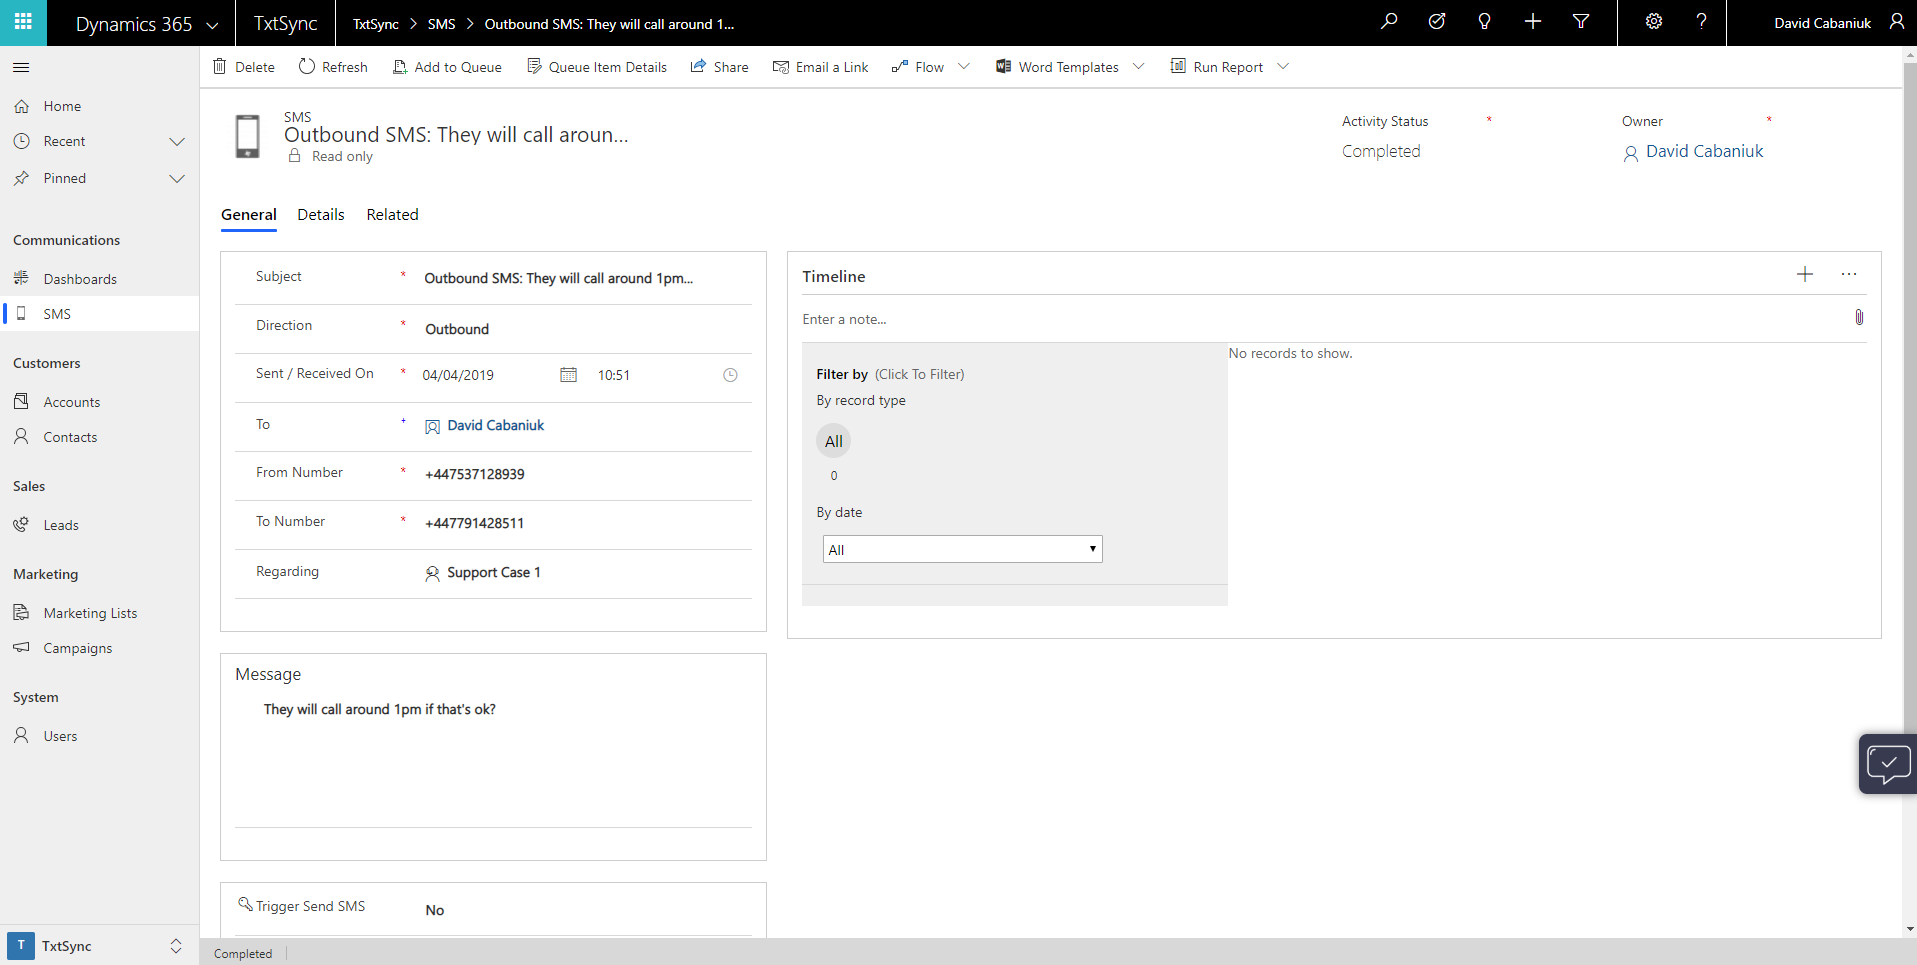The image size is (1917, 965).
Task: Expand the Recent section chevron
Action: coord(177,142)
